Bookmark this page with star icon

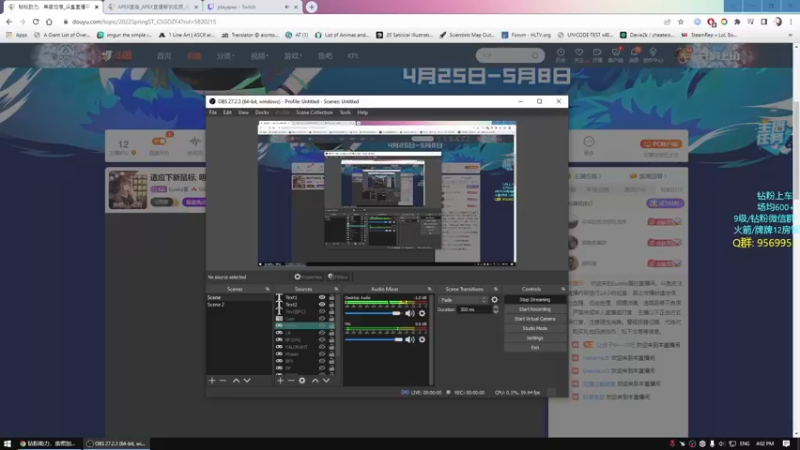pos(681,22)
